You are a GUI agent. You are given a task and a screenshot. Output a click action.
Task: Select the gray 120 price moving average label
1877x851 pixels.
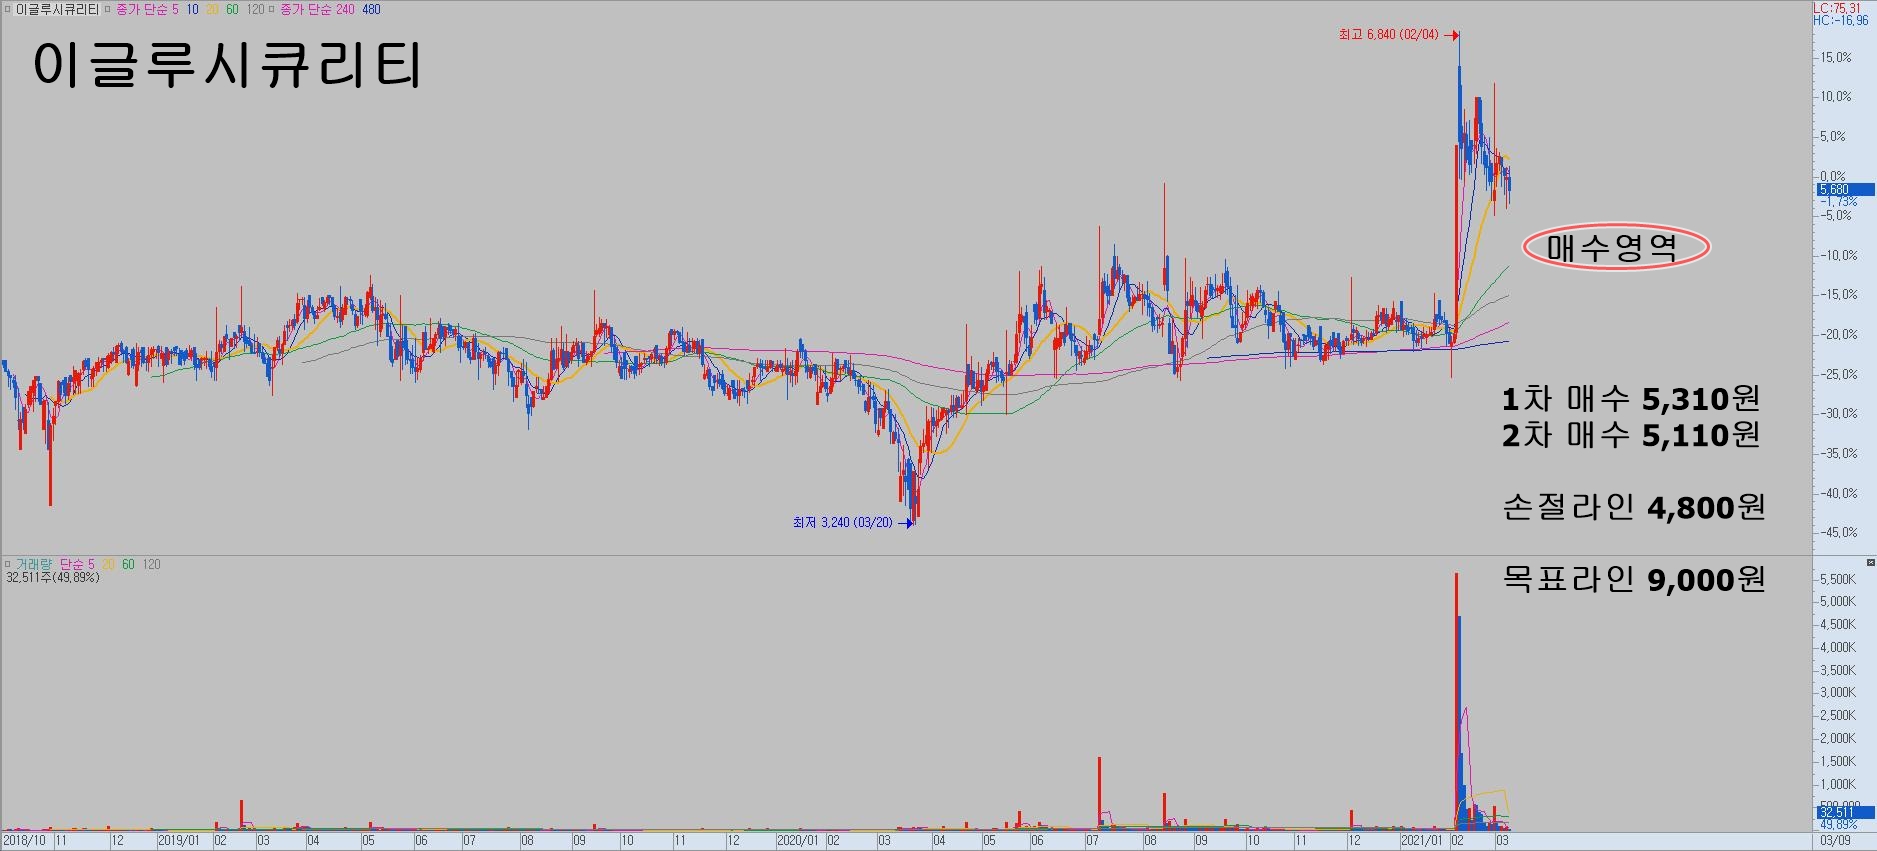pyautogui.click(x=255, y=9)
